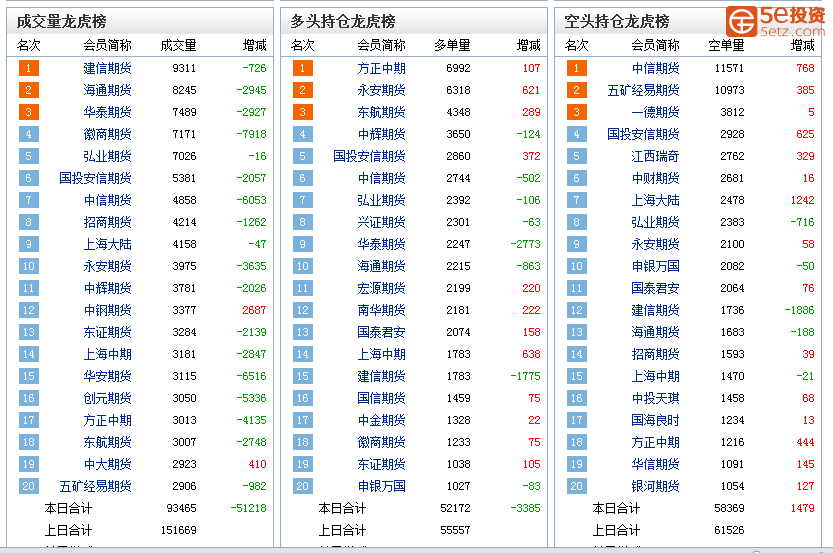Click total change -3385 in 多头持仓龙虎榜
This screenshot has width=833, height=553.
pyautogui.click(x=525, y=508)
